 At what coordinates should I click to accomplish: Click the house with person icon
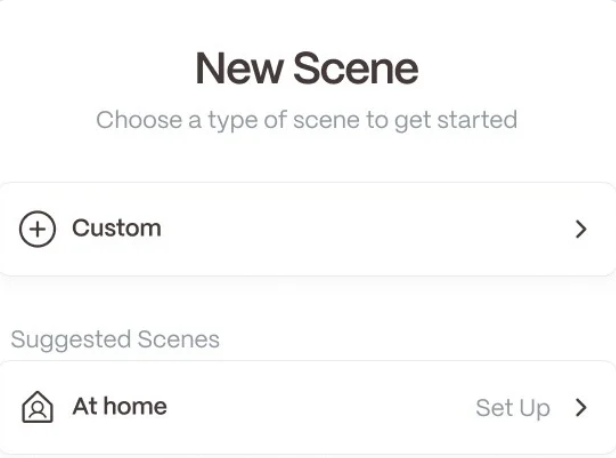point(37,407)
